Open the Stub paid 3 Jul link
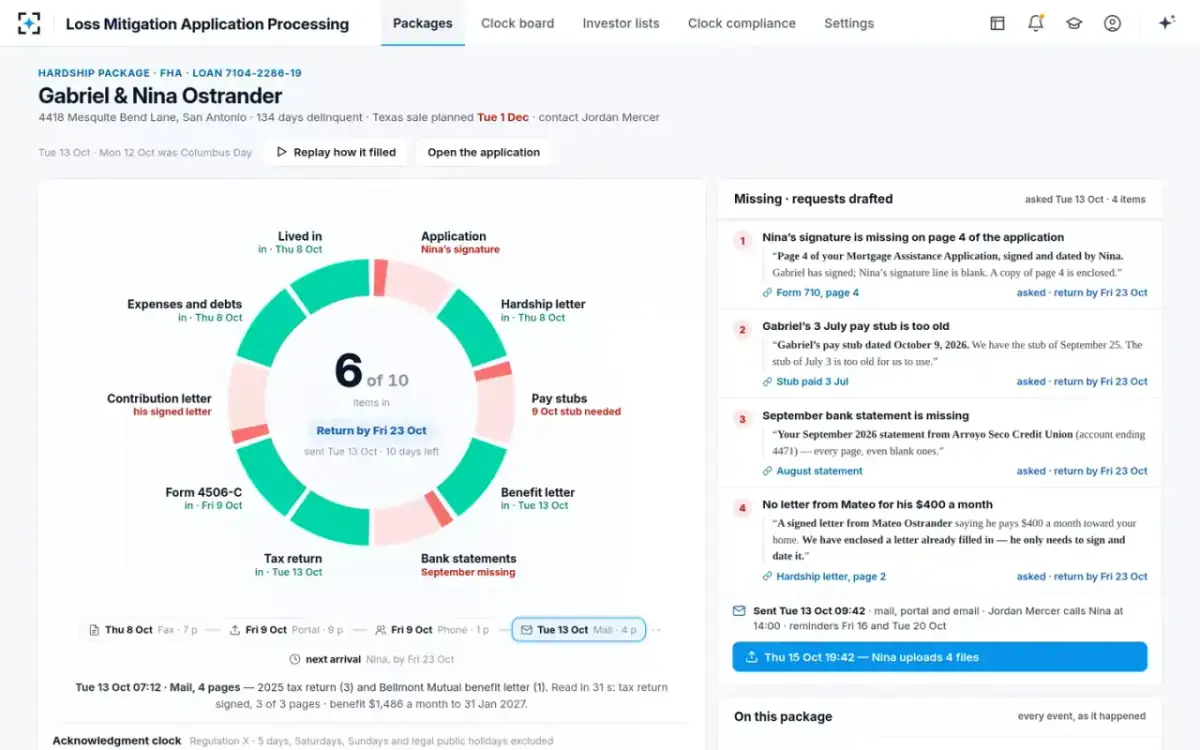 click(812, 382)
